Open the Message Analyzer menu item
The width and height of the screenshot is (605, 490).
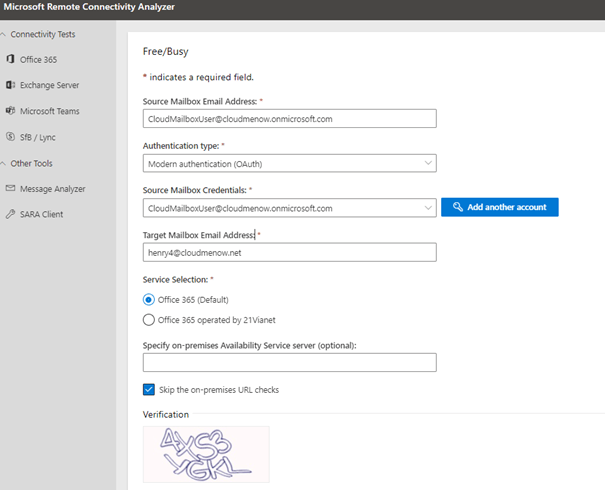(53, 188)
